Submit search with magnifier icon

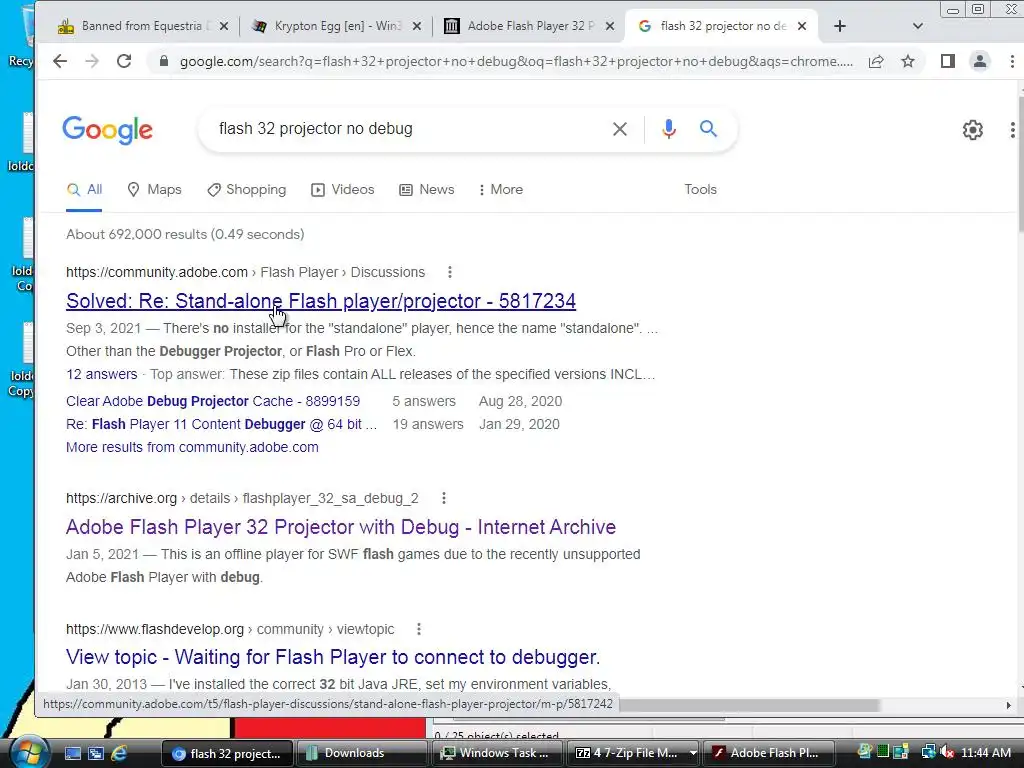709,129
